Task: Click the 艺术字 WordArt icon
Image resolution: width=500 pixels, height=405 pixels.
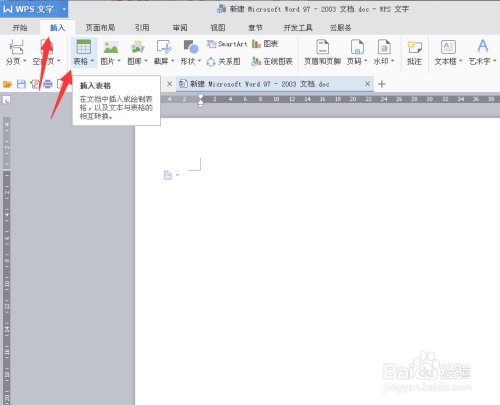Action: tap(483, 47)
